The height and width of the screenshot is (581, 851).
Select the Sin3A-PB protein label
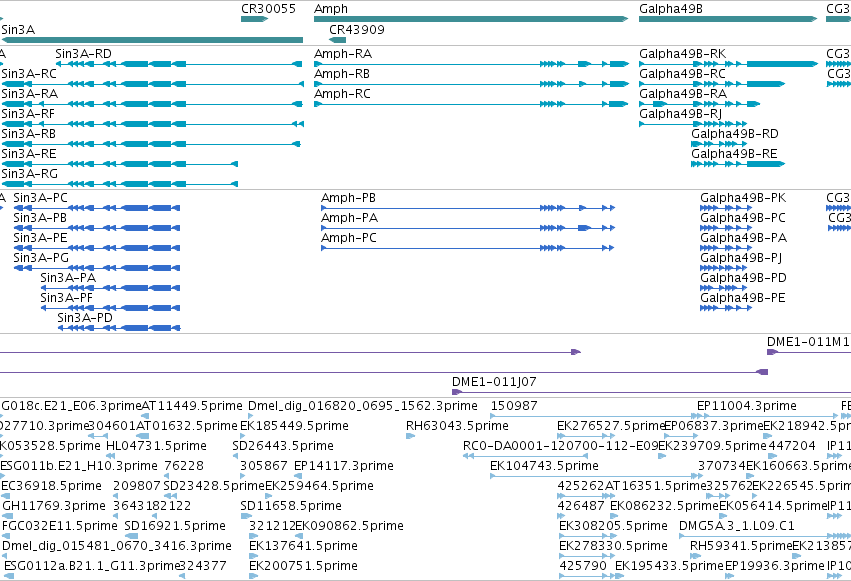40,218
